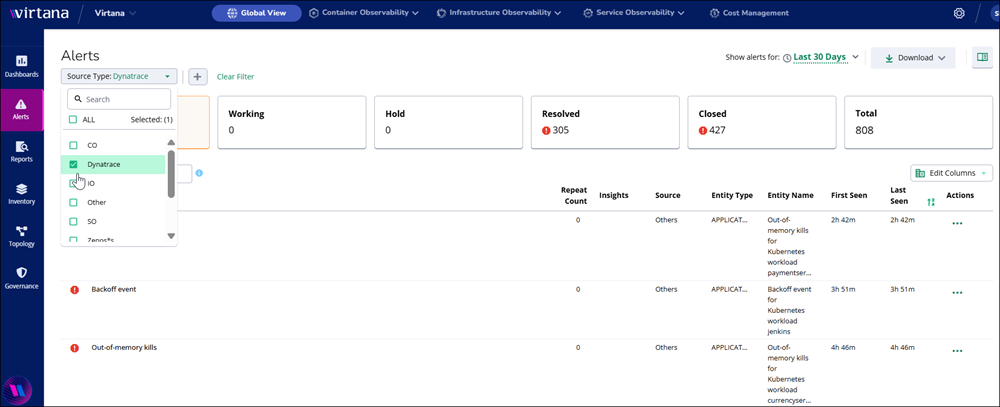1000x407 pixels.
Task: Collapse the Source Type: Dynatrace dropdown
Action: (119, 77)
